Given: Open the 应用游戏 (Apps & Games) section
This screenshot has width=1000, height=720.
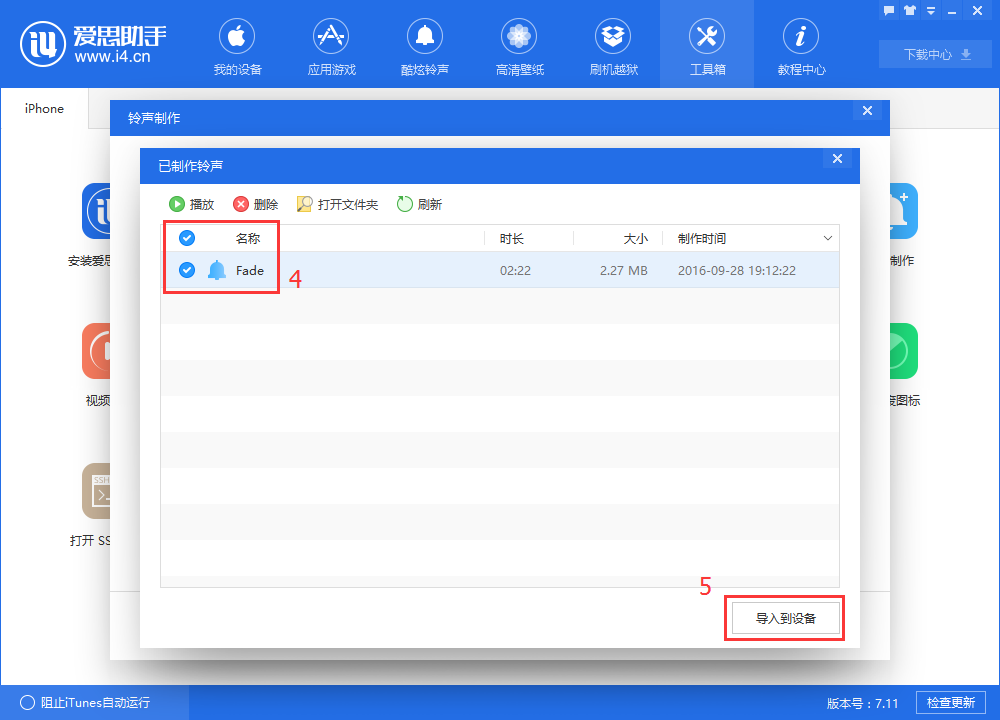Looking at the screenshot, I should pos(331,44).
